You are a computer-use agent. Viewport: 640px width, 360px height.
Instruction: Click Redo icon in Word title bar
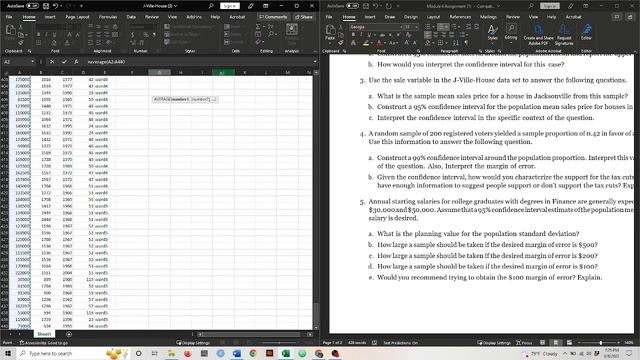point(389,6)
